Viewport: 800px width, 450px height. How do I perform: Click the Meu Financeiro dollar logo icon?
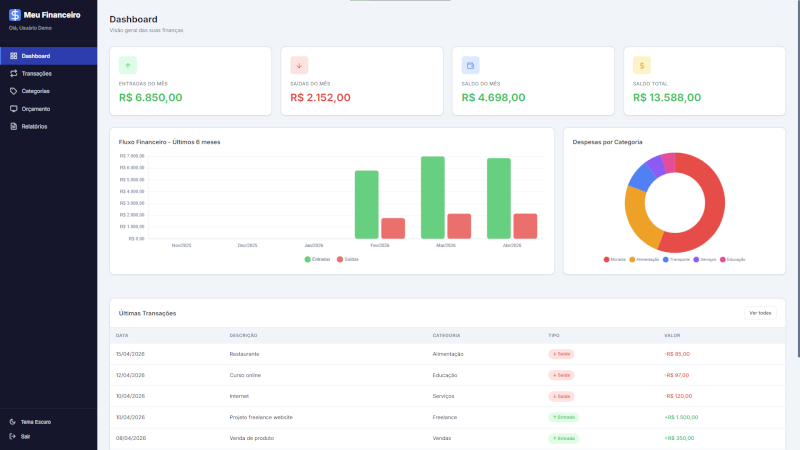click(x=15, y=15)
